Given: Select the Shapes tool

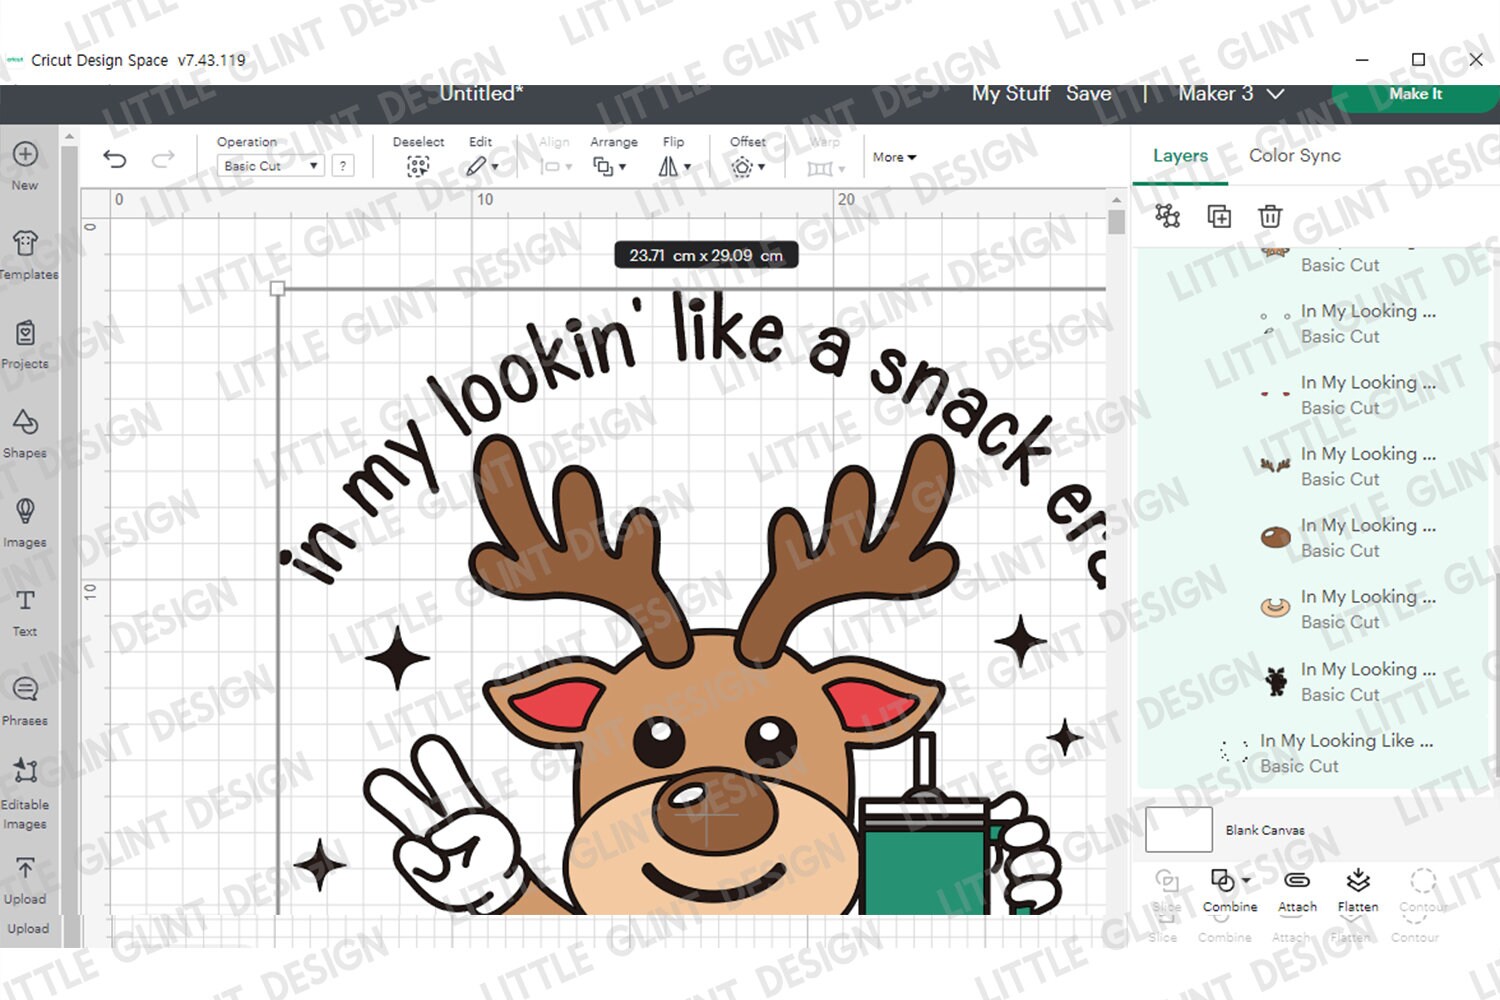Looking at the screenshot, I should pos(25,434).
